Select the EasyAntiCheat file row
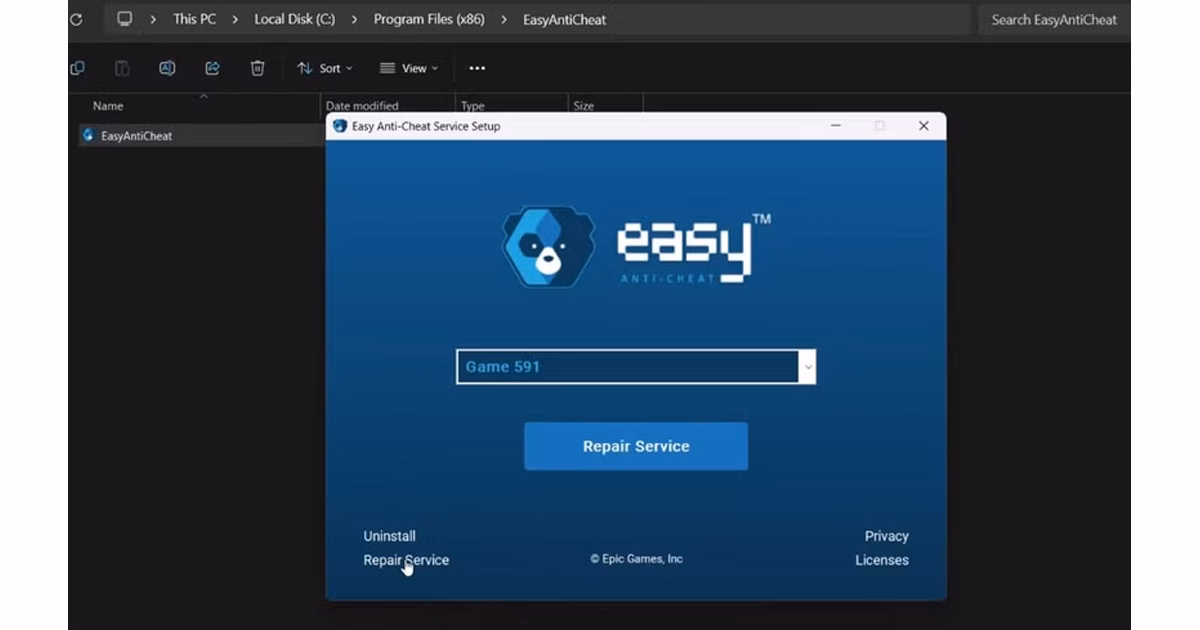This screenshot has width=1200, height=630. pyautogui.click(x=200, y=135)
